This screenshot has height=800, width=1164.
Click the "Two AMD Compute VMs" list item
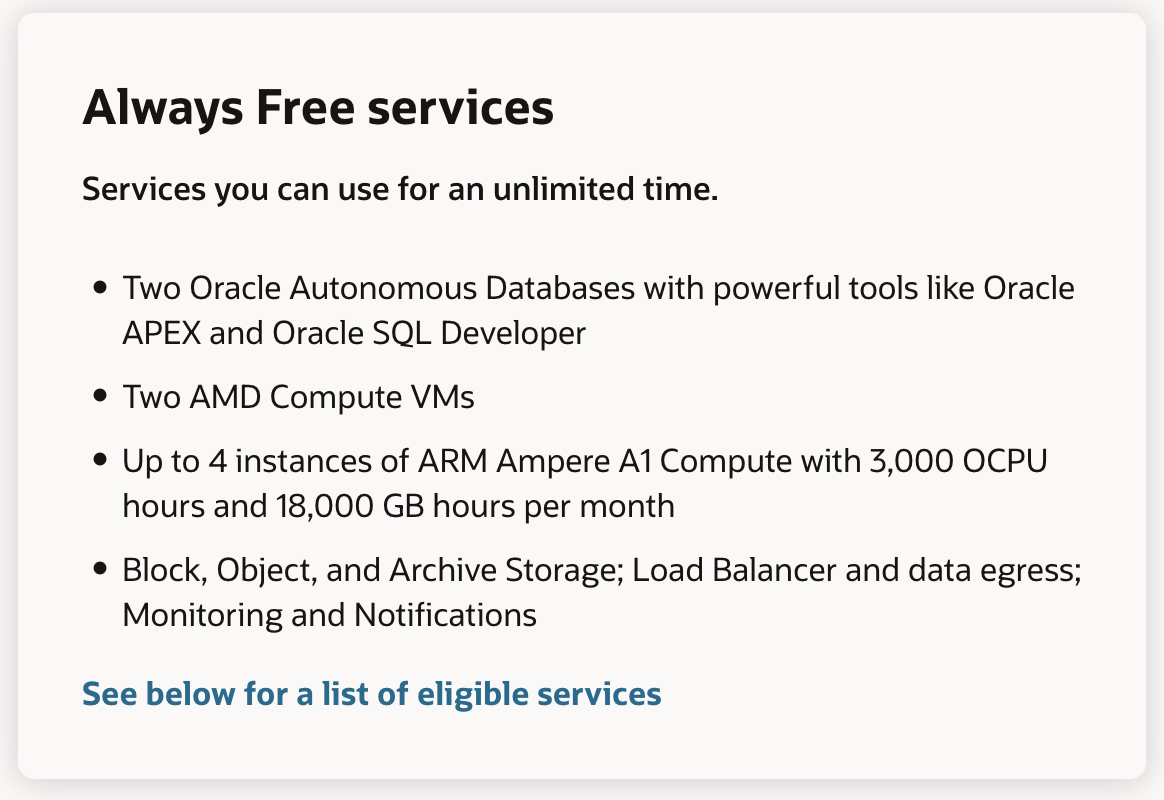pos(298,397)
